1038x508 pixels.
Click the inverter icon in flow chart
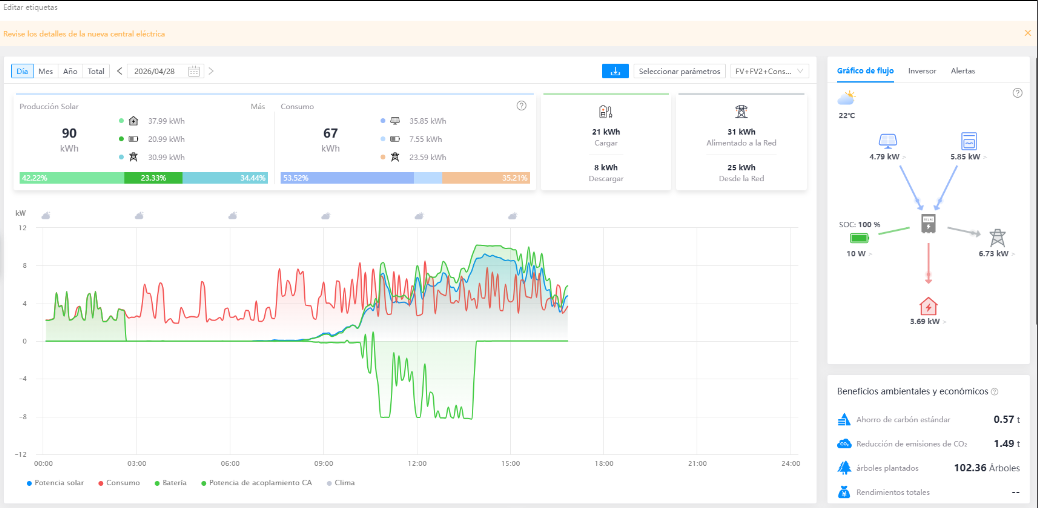pos(928,224)
